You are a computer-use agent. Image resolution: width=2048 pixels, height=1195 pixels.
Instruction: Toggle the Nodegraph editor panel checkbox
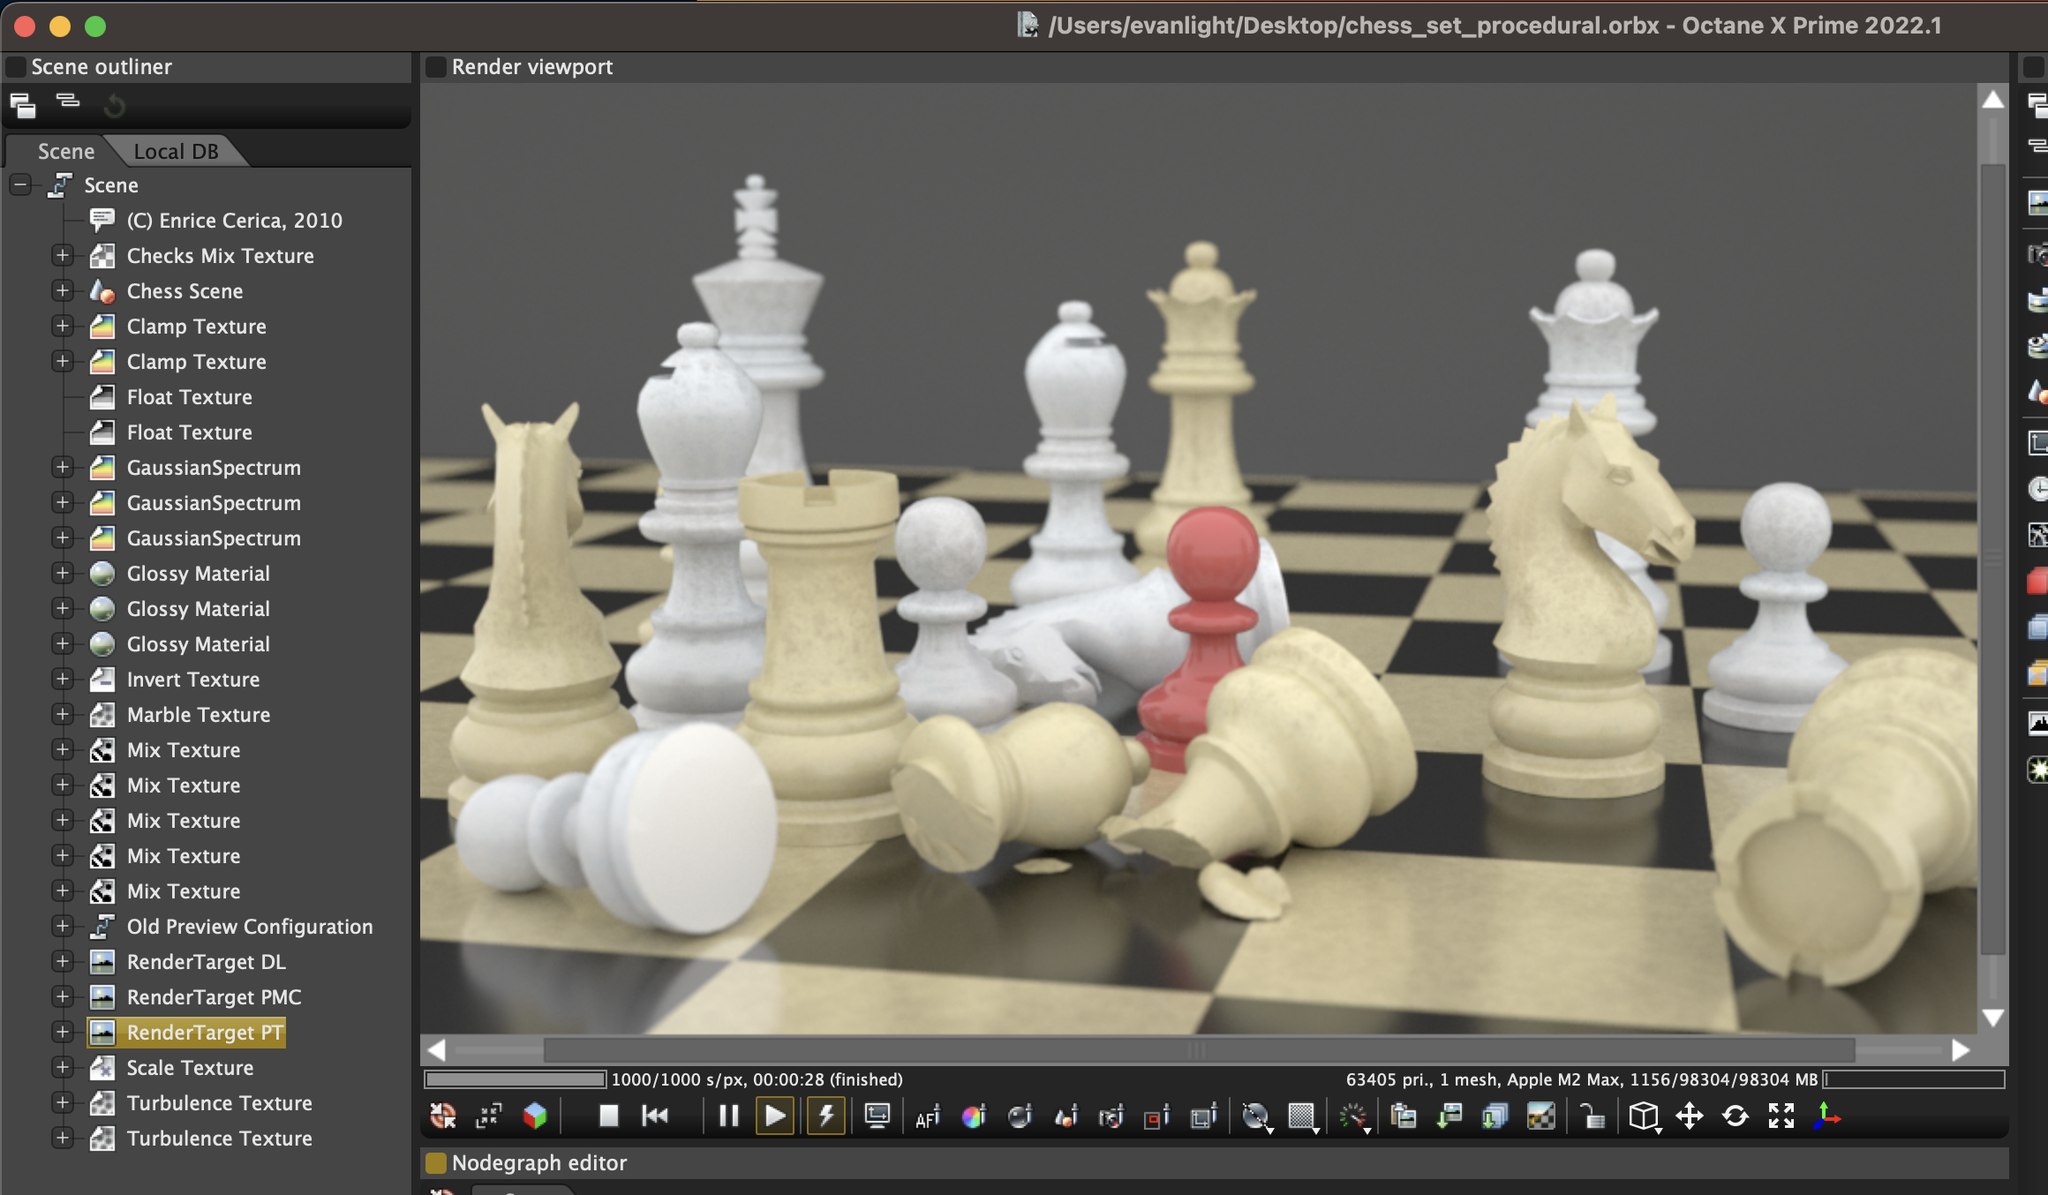pos(436,1163)
